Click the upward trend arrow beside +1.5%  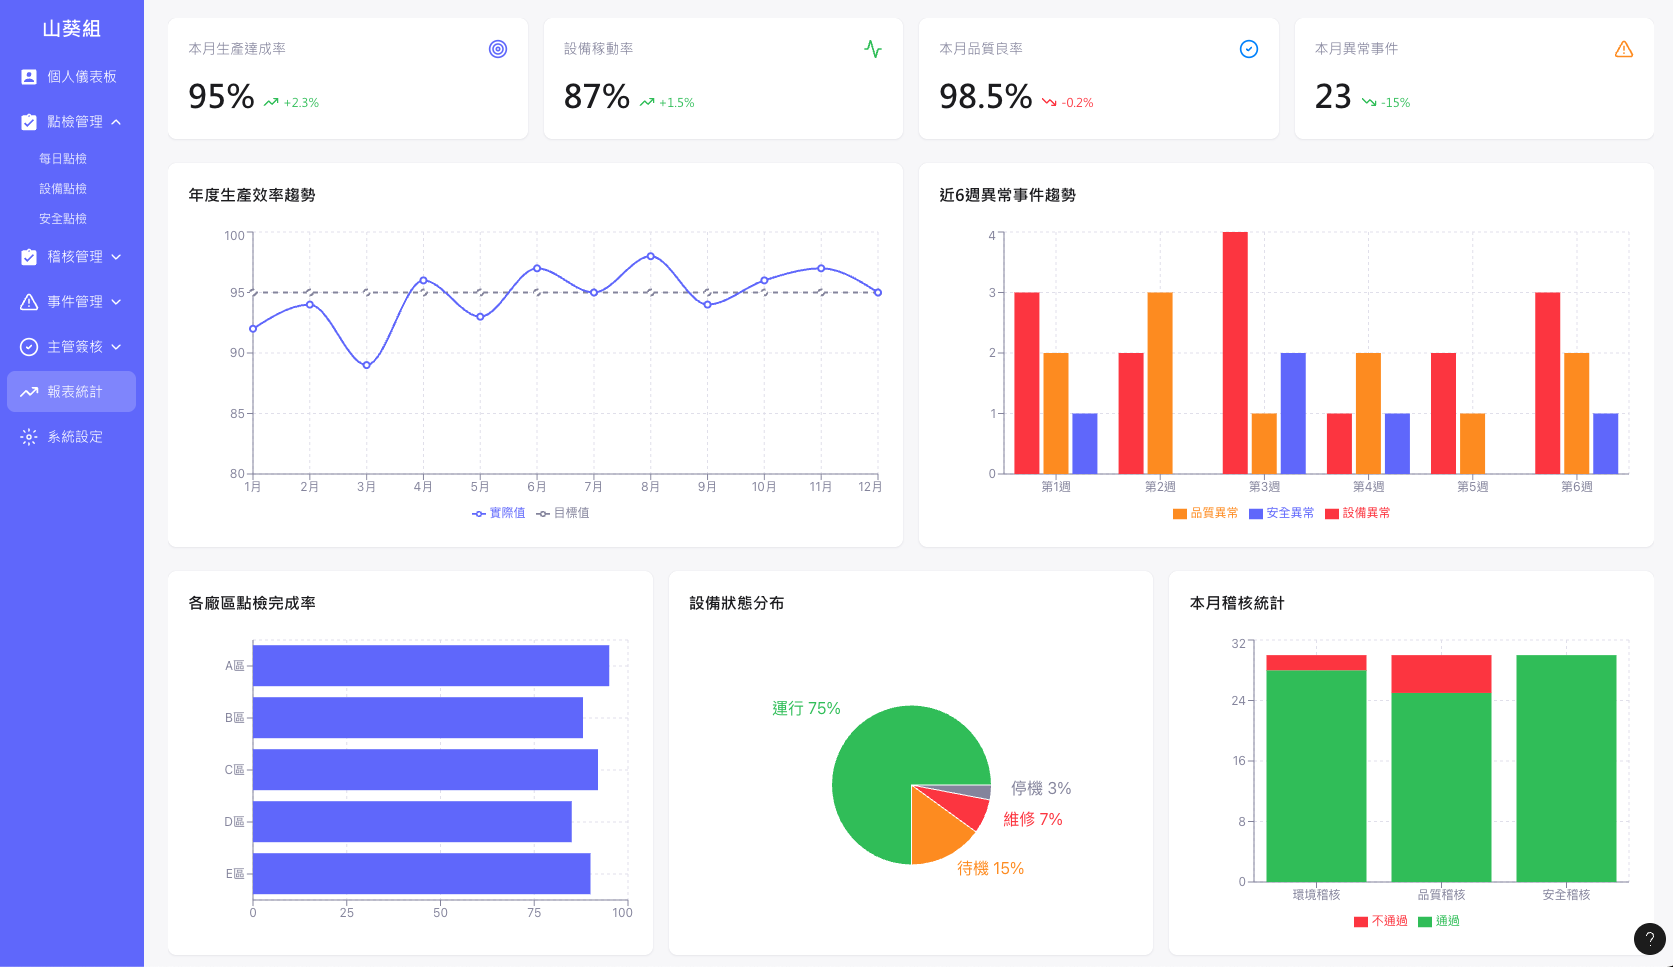pos(647,102)
